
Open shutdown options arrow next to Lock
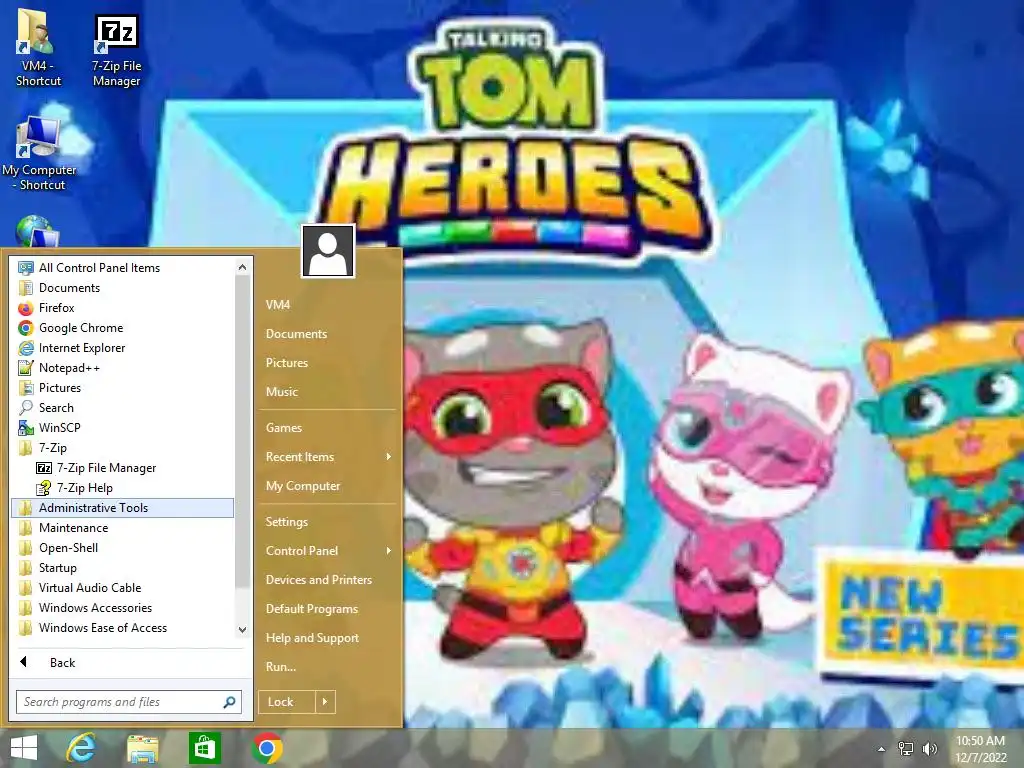click(325, 702)
